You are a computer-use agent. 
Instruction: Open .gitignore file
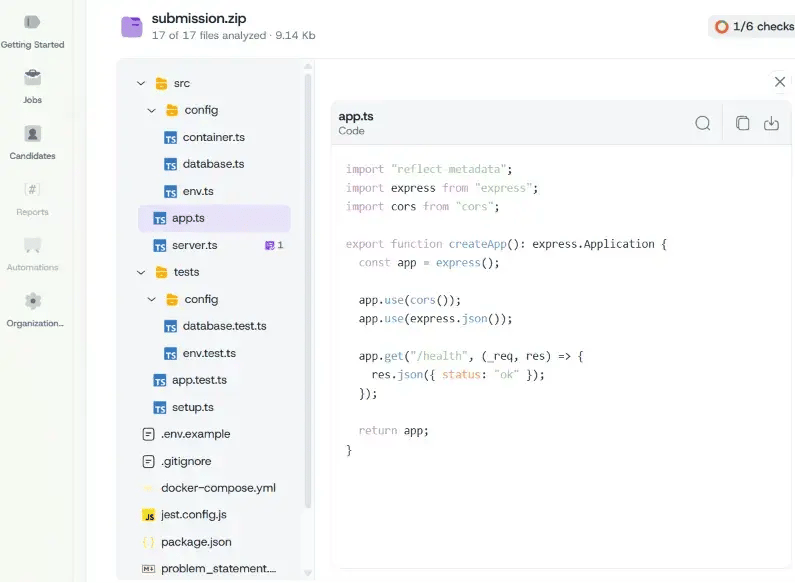186,461
